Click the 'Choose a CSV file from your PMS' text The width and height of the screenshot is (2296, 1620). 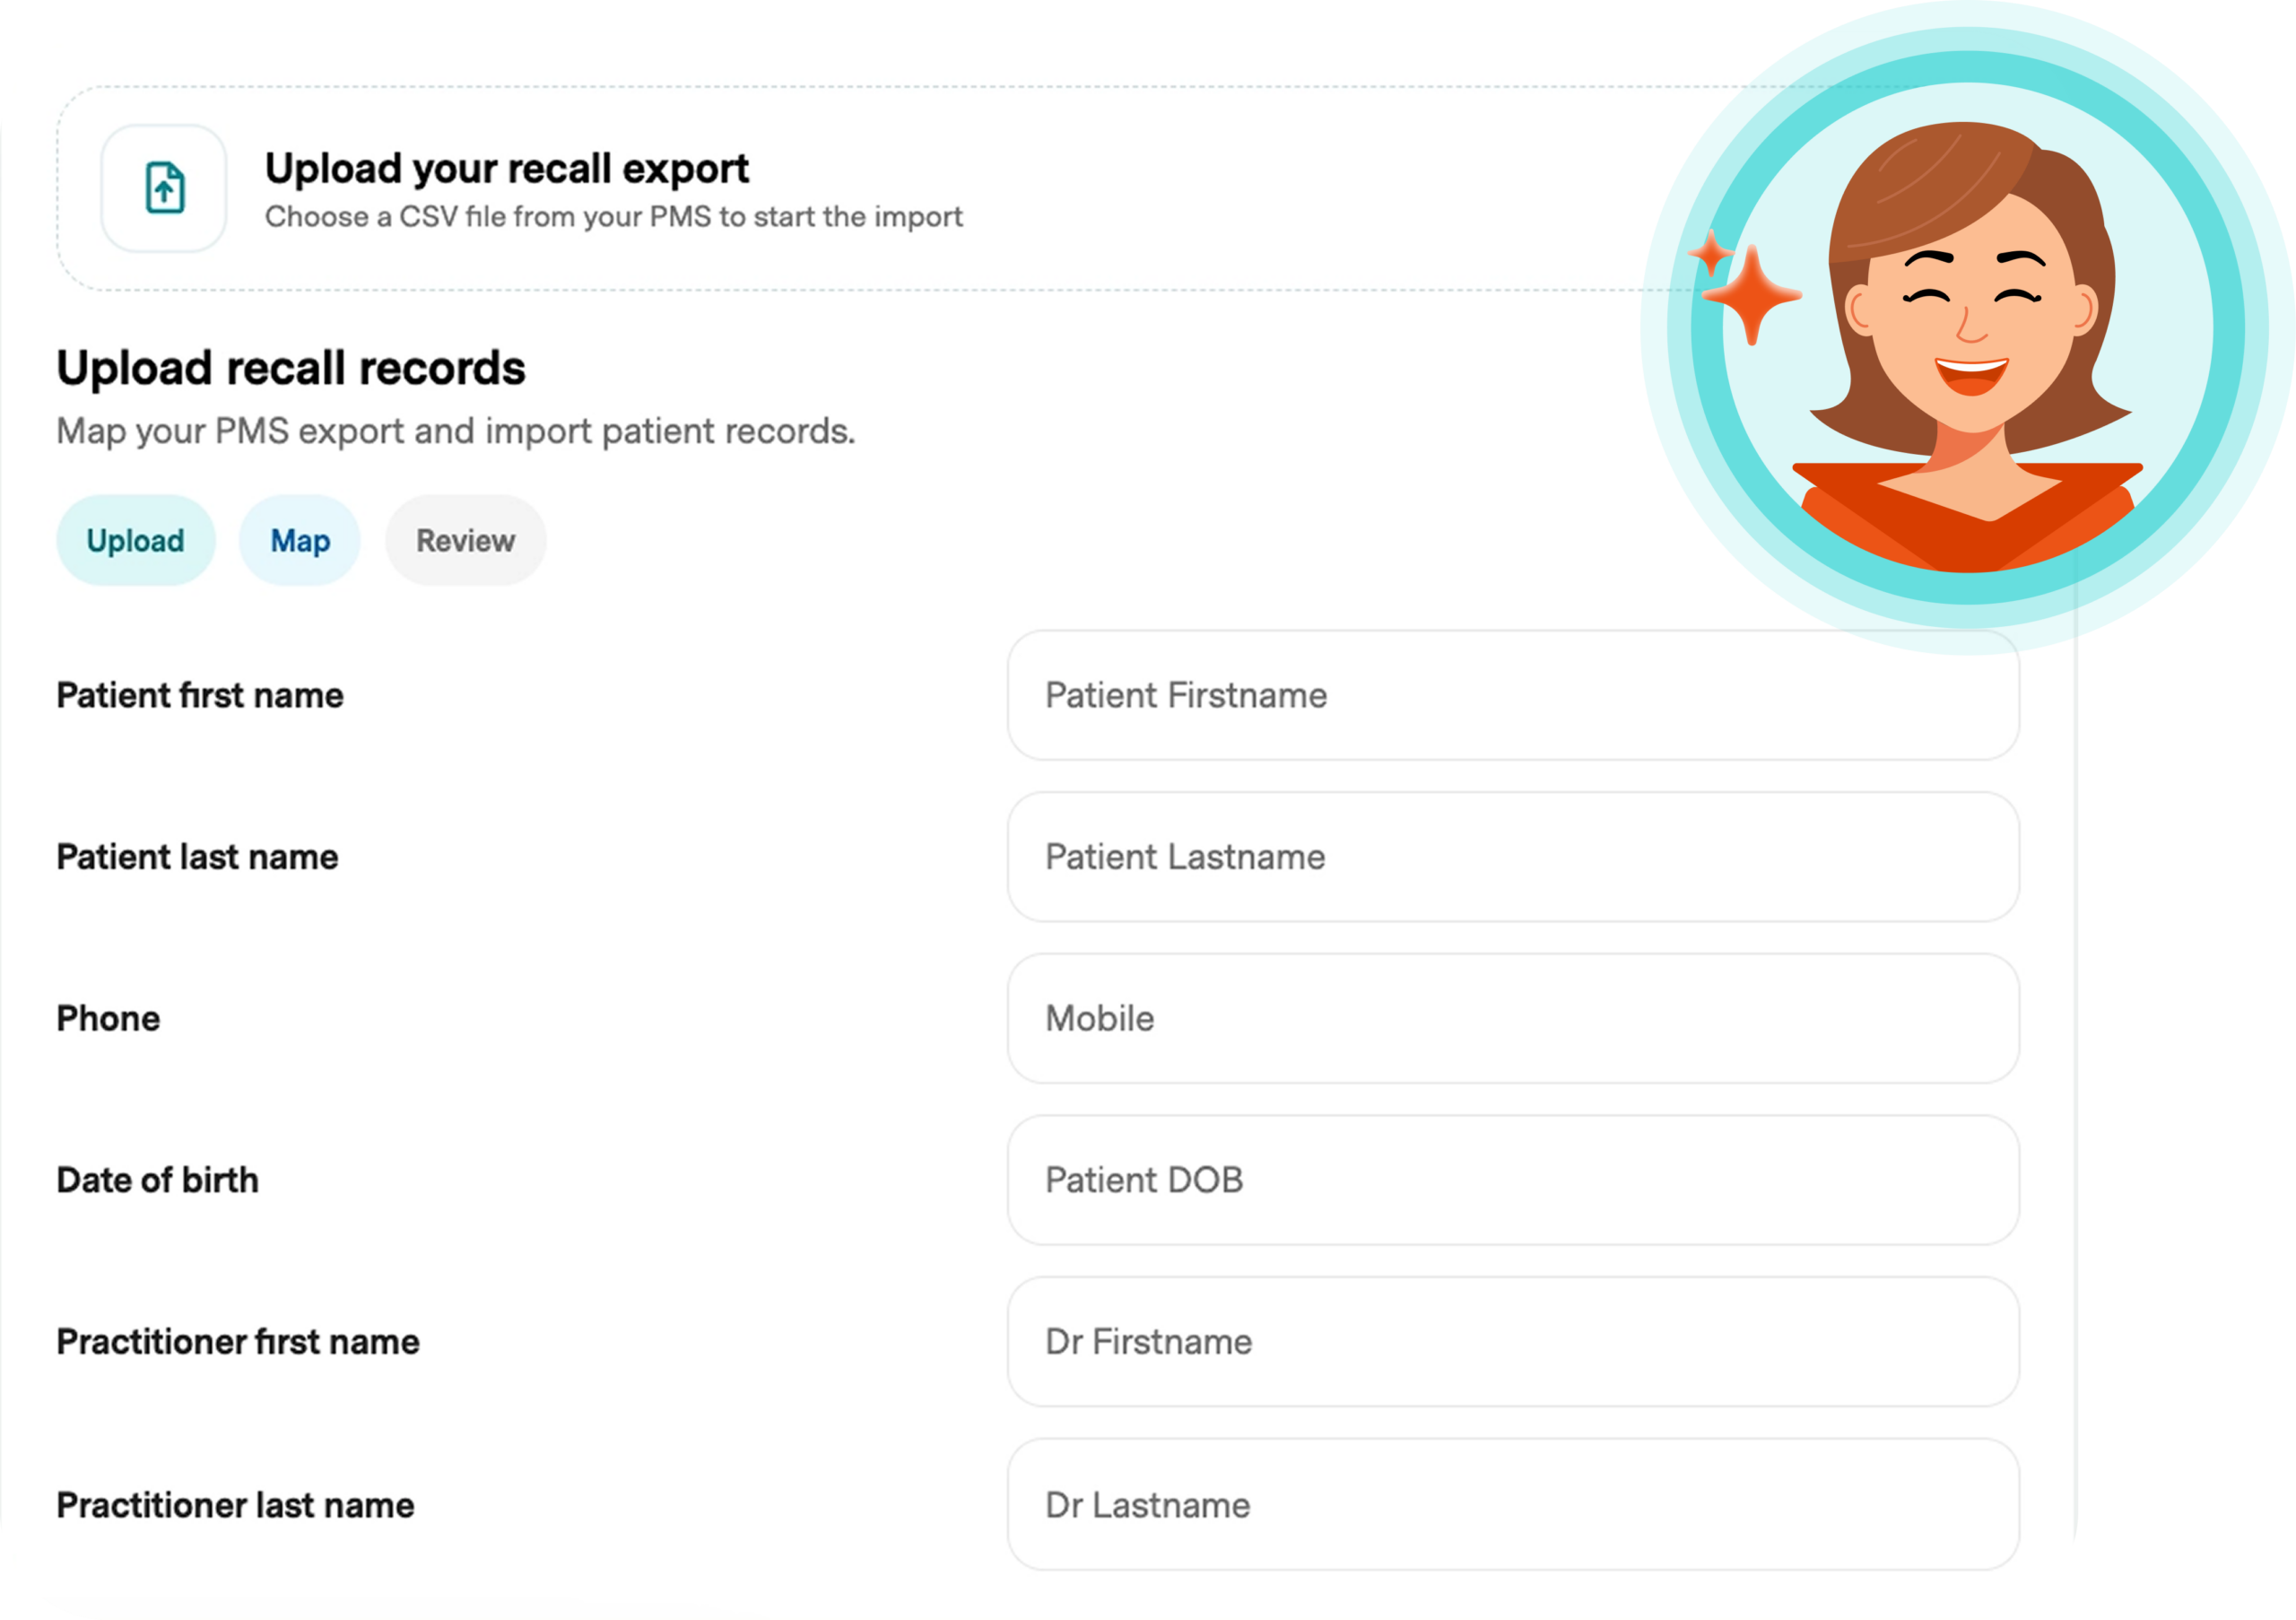(614, 217)
